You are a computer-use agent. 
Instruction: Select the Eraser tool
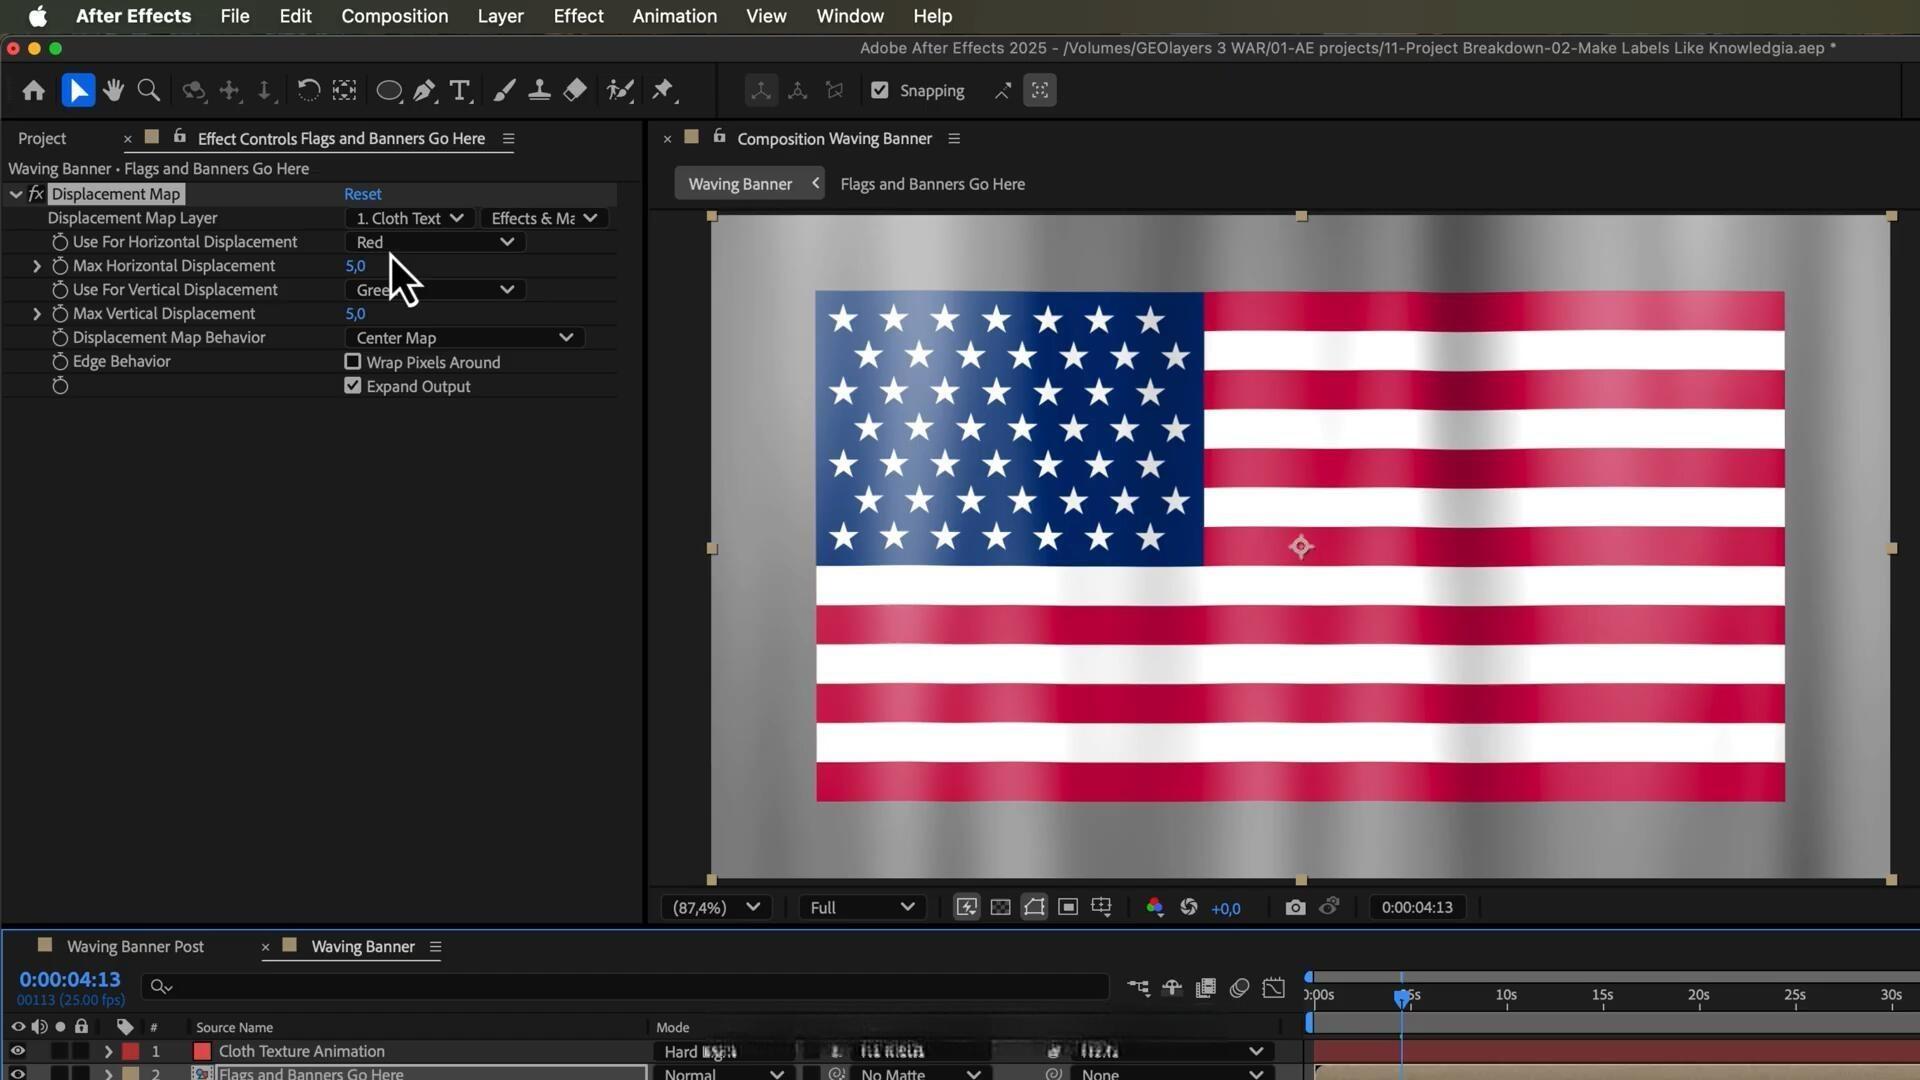(x=575, y=91)
